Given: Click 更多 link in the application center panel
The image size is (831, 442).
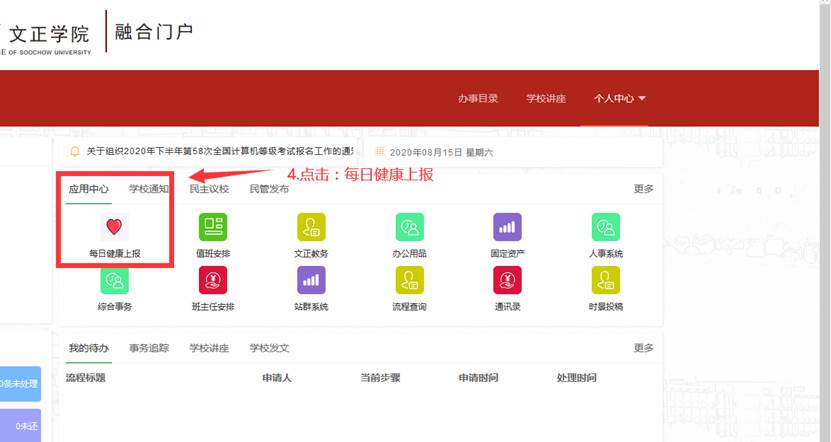Looking at the screenshot, I should (643, 188).
